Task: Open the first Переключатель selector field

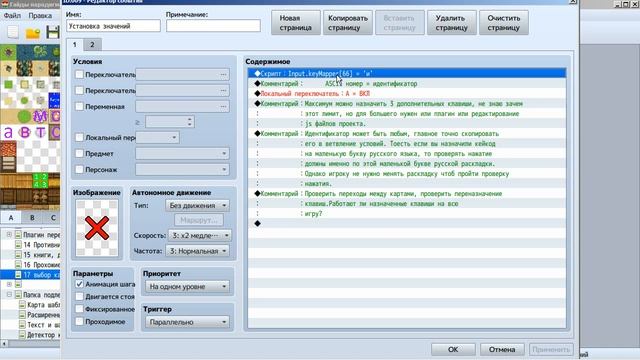Action: pos(182,75)
